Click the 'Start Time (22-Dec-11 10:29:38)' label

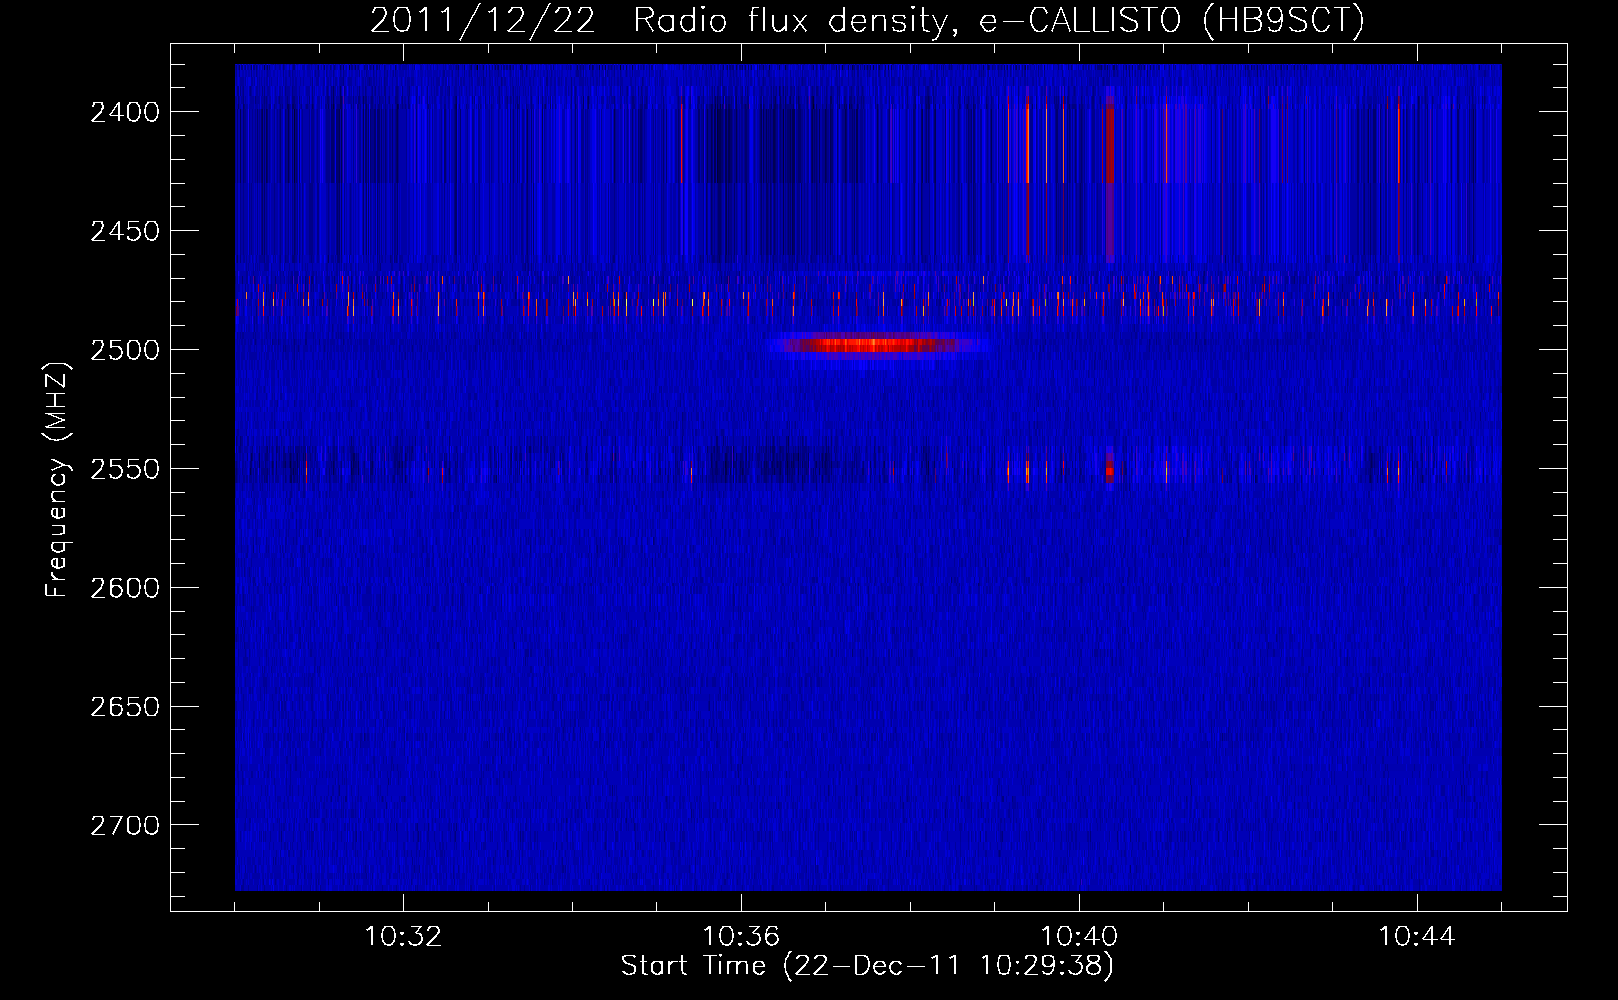[867, 966]
